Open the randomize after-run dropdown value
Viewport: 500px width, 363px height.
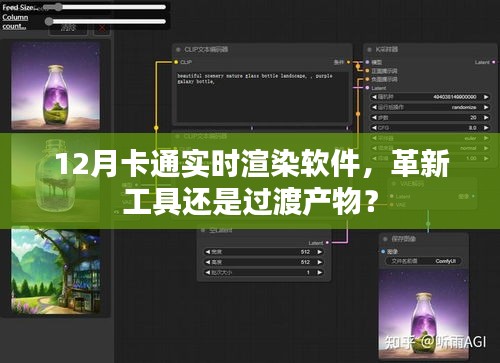pos(464,107)
